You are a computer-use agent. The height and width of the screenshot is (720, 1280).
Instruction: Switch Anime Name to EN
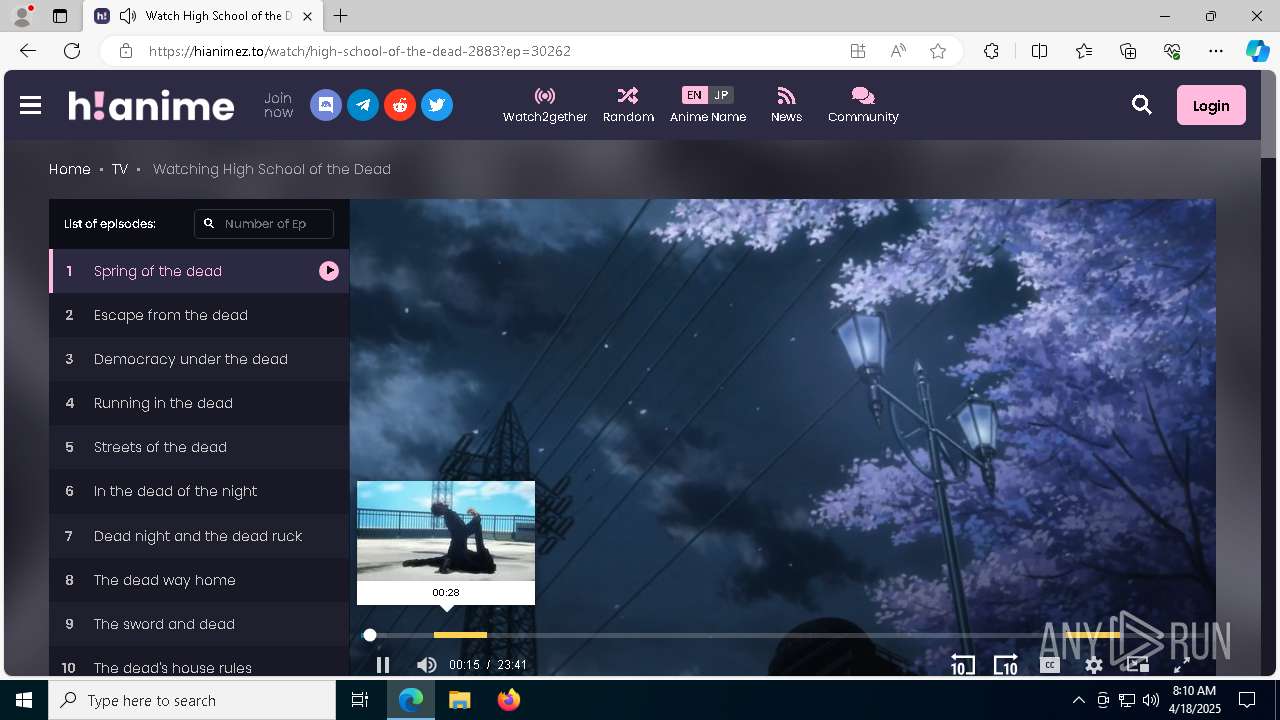(694, 95)
